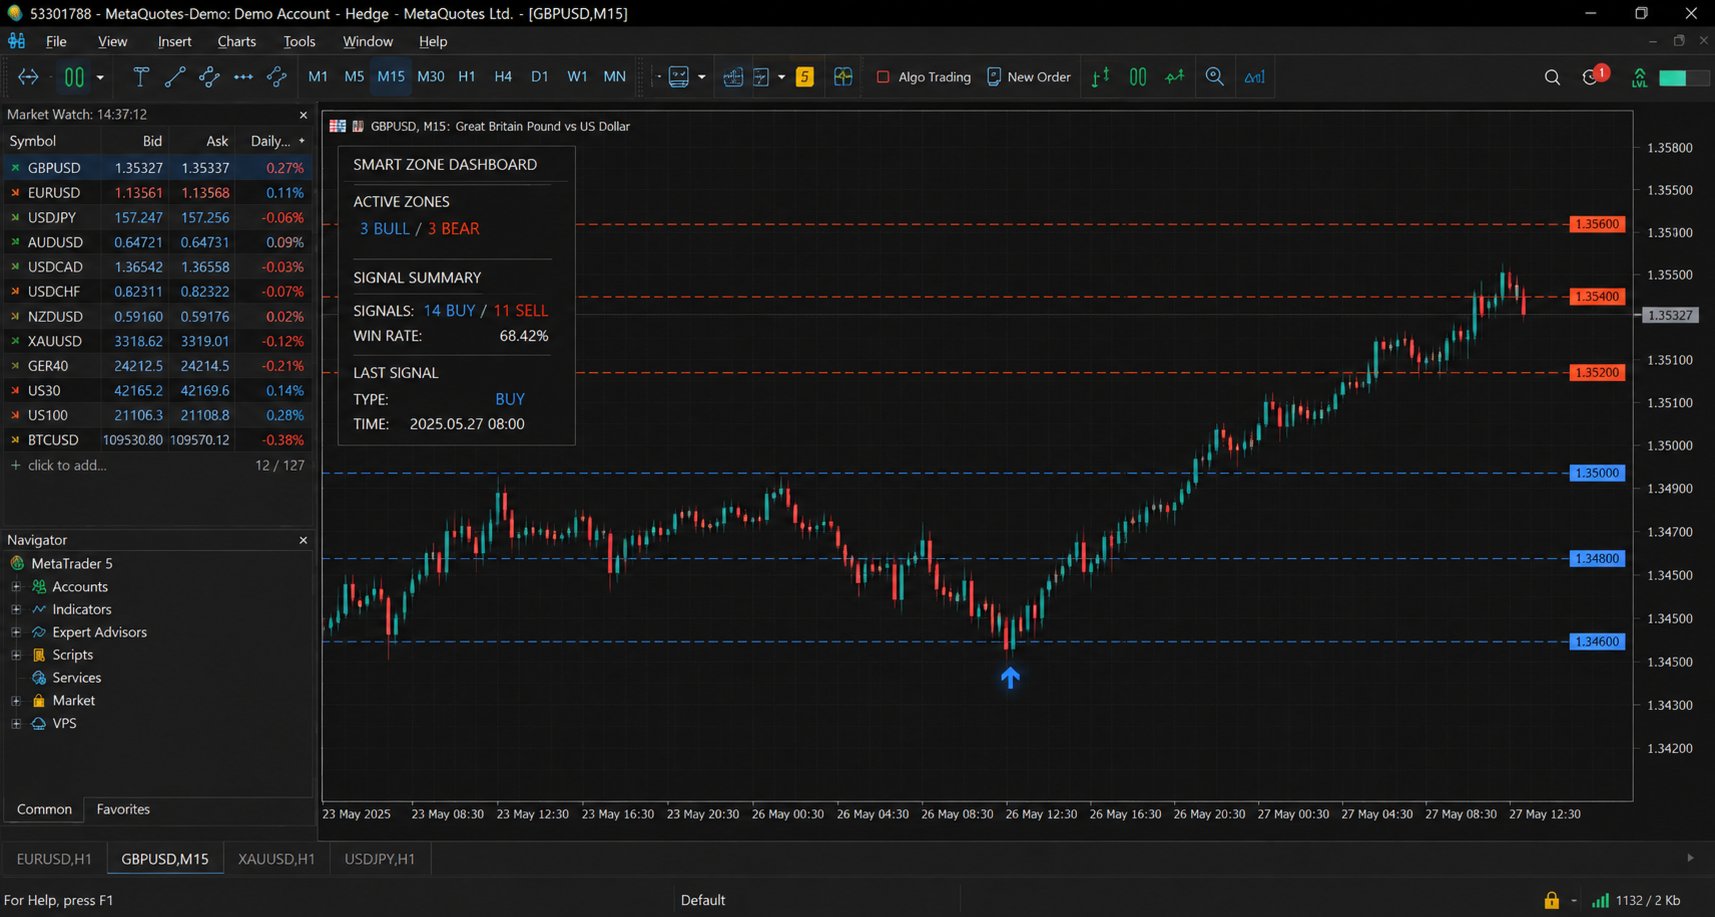Screen dimensions: 1715x917
Task: Switch chart to M30 timeframe
Action: click(x=431, y=77)
